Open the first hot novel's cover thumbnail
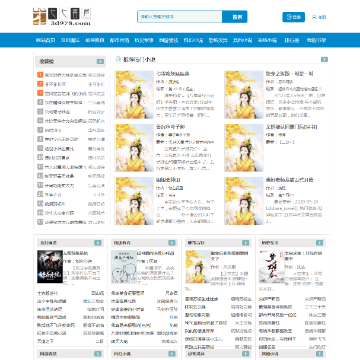This screenshot has width=360, height=360. pos(135,95)
